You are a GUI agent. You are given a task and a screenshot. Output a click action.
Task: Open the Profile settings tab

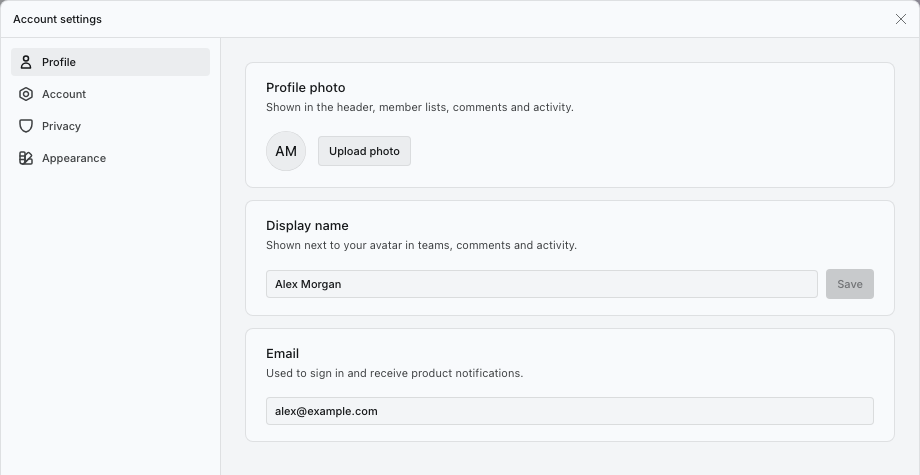click(110, 62)
